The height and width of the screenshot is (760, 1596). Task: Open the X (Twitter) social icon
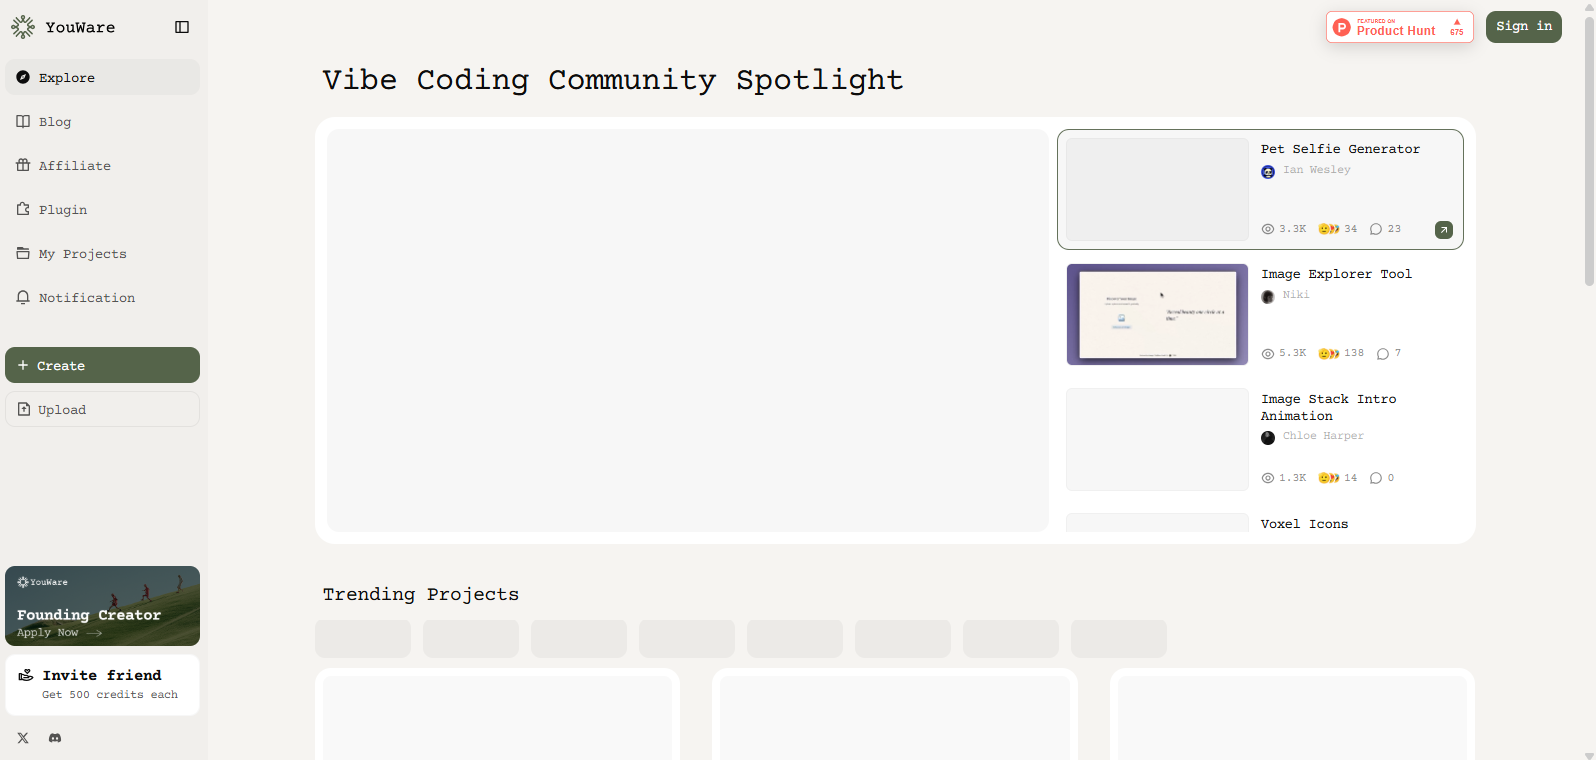point(23,738)
